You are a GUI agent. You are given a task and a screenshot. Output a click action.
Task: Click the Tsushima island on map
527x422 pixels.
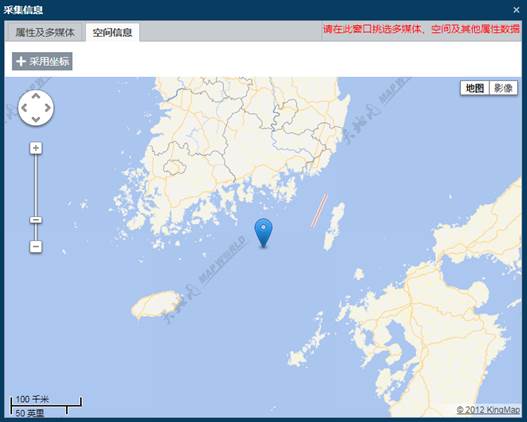tap(334, 226)
